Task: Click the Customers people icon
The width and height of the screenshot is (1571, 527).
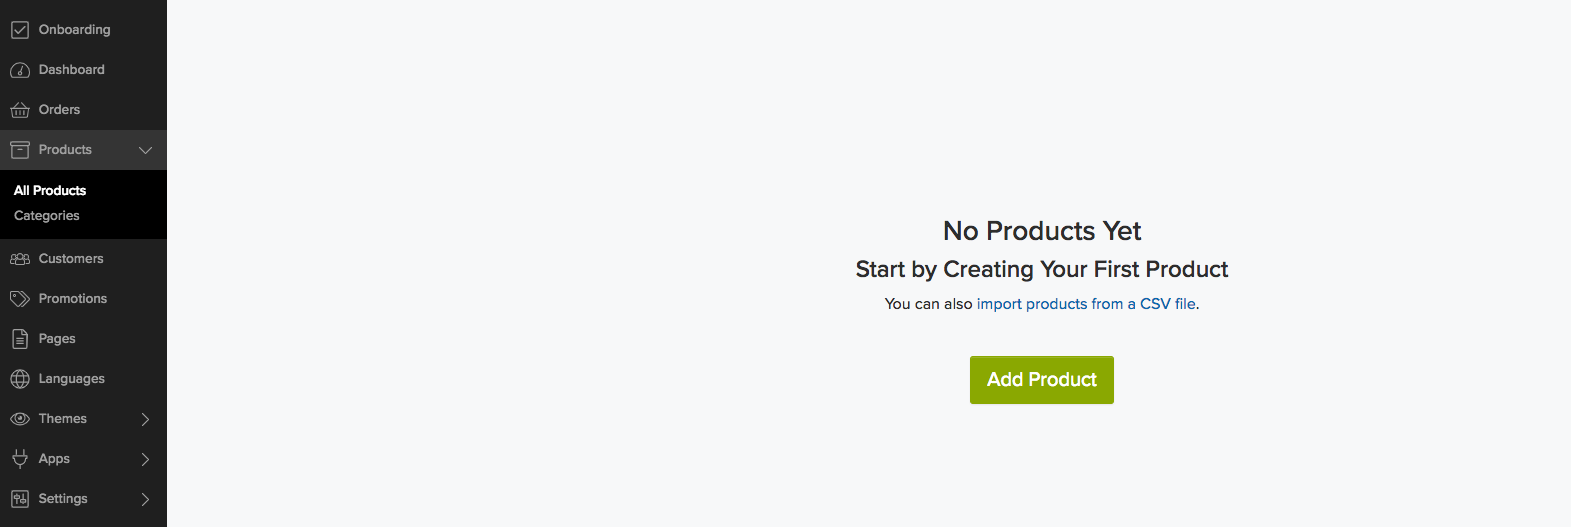Action: [20, 259]
